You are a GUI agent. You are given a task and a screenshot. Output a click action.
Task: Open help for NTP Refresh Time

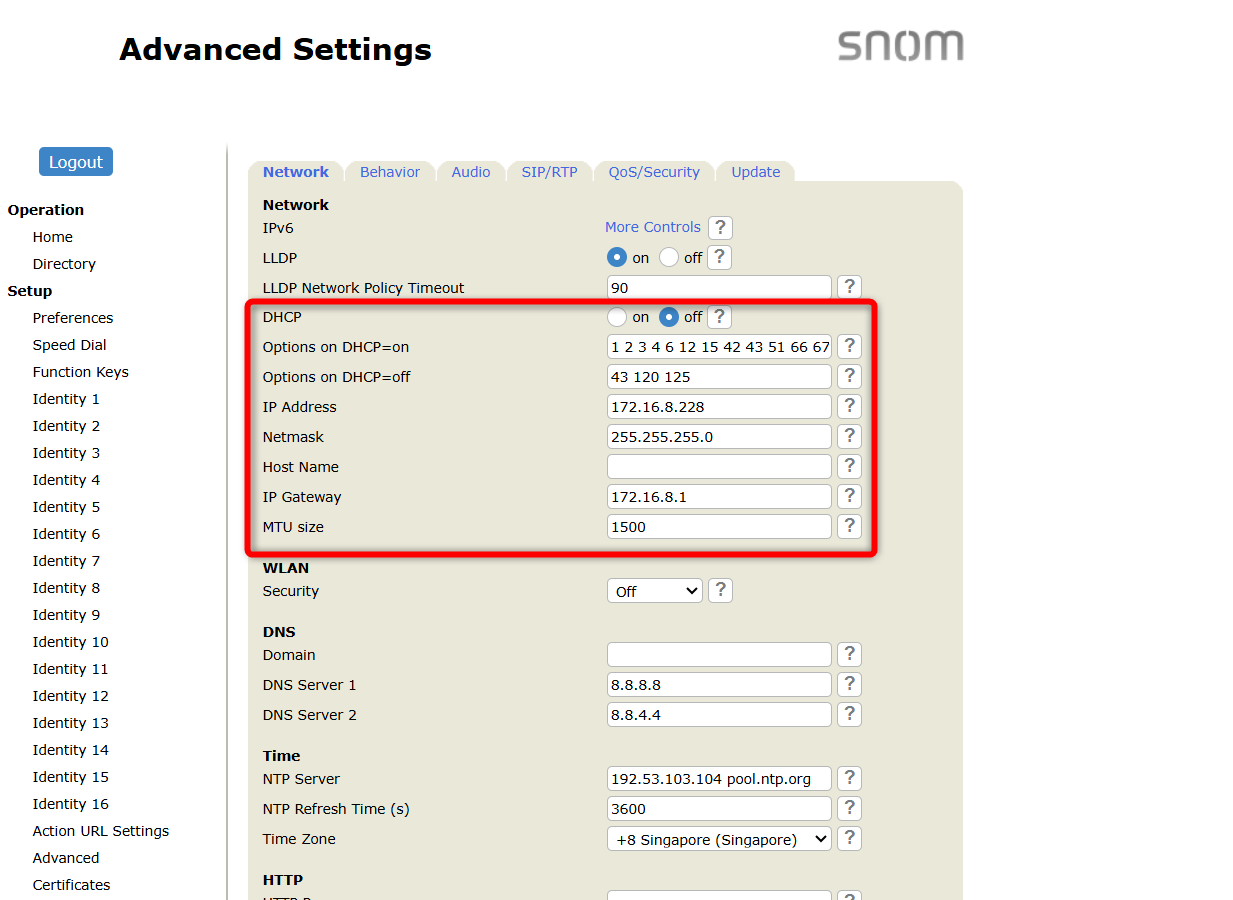click(x=849, y=809)
